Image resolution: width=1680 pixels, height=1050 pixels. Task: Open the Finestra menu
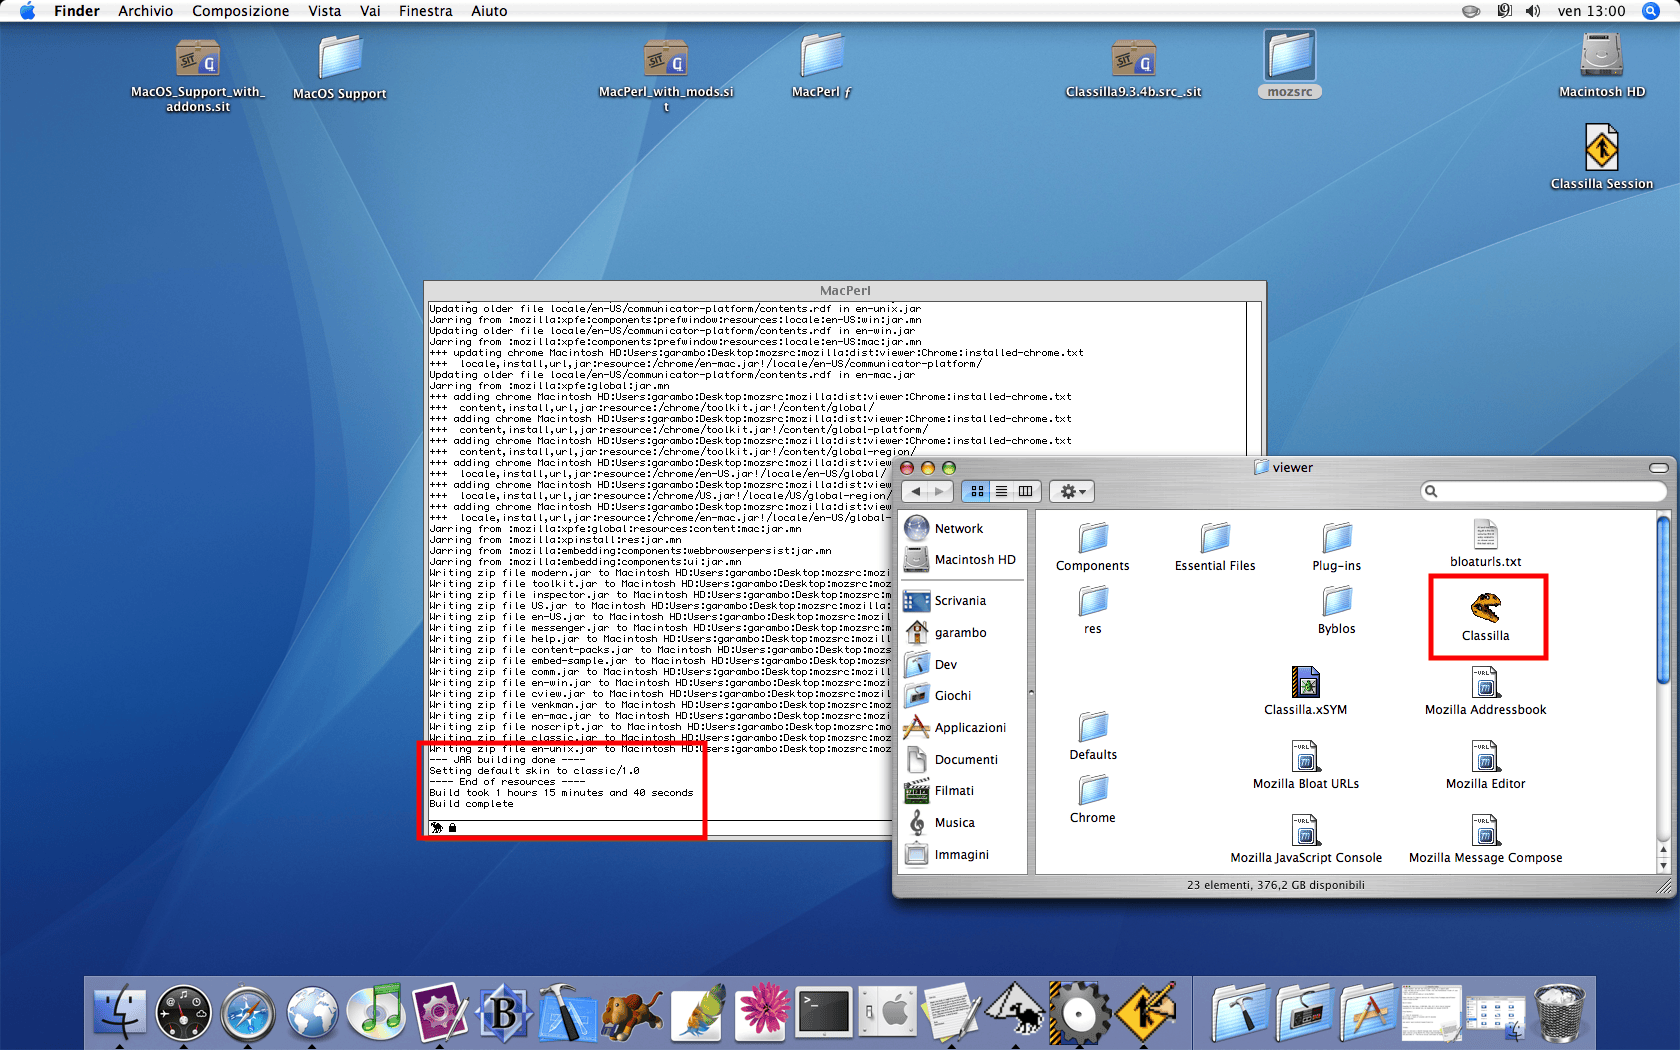pos(425,11)
